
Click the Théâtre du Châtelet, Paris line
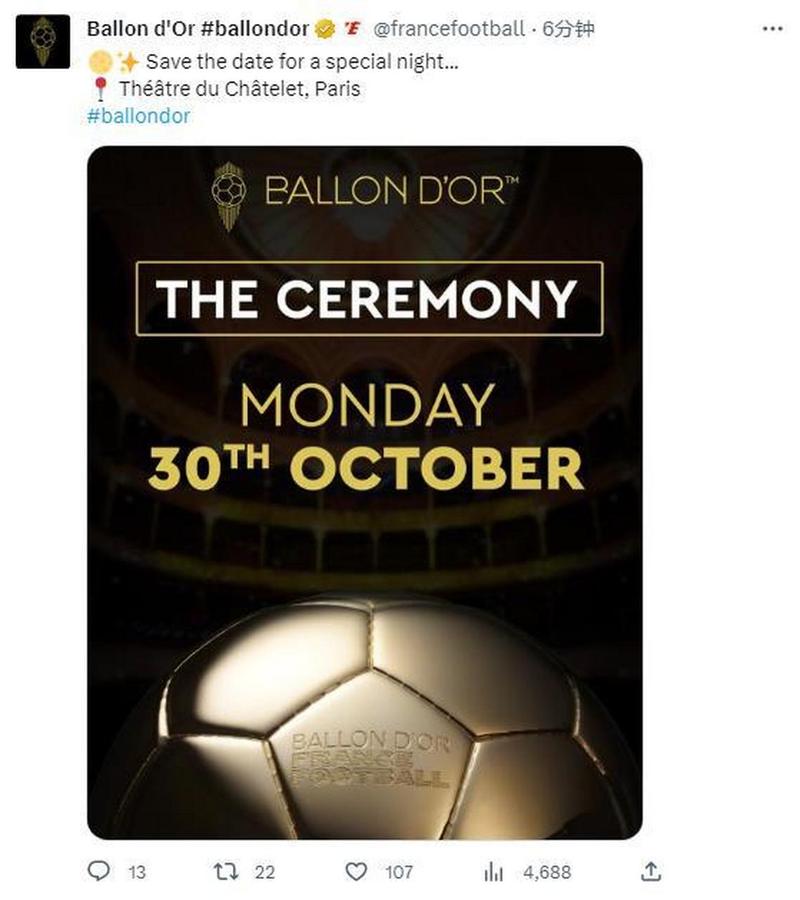[x=240, y=89]
